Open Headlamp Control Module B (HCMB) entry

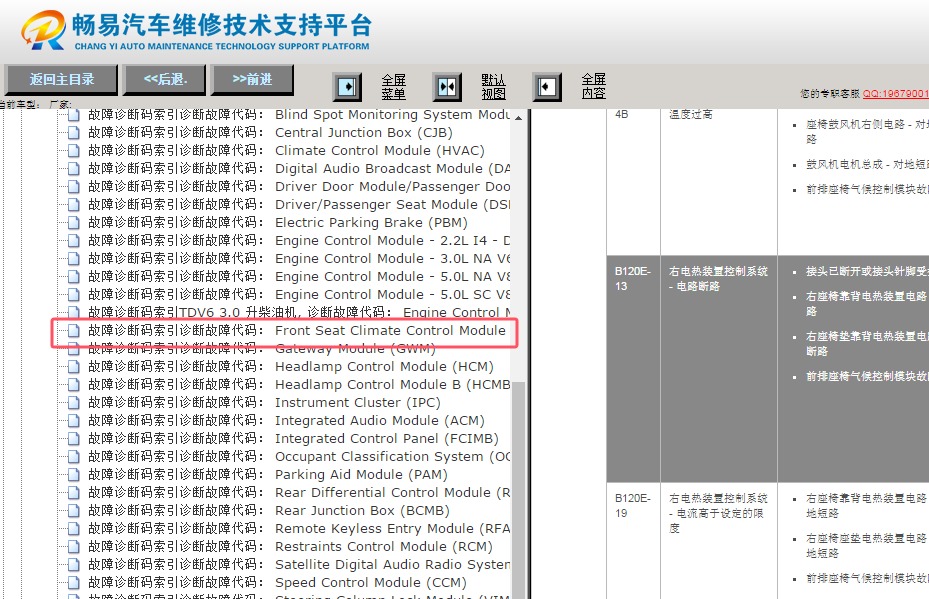(299, 385)
